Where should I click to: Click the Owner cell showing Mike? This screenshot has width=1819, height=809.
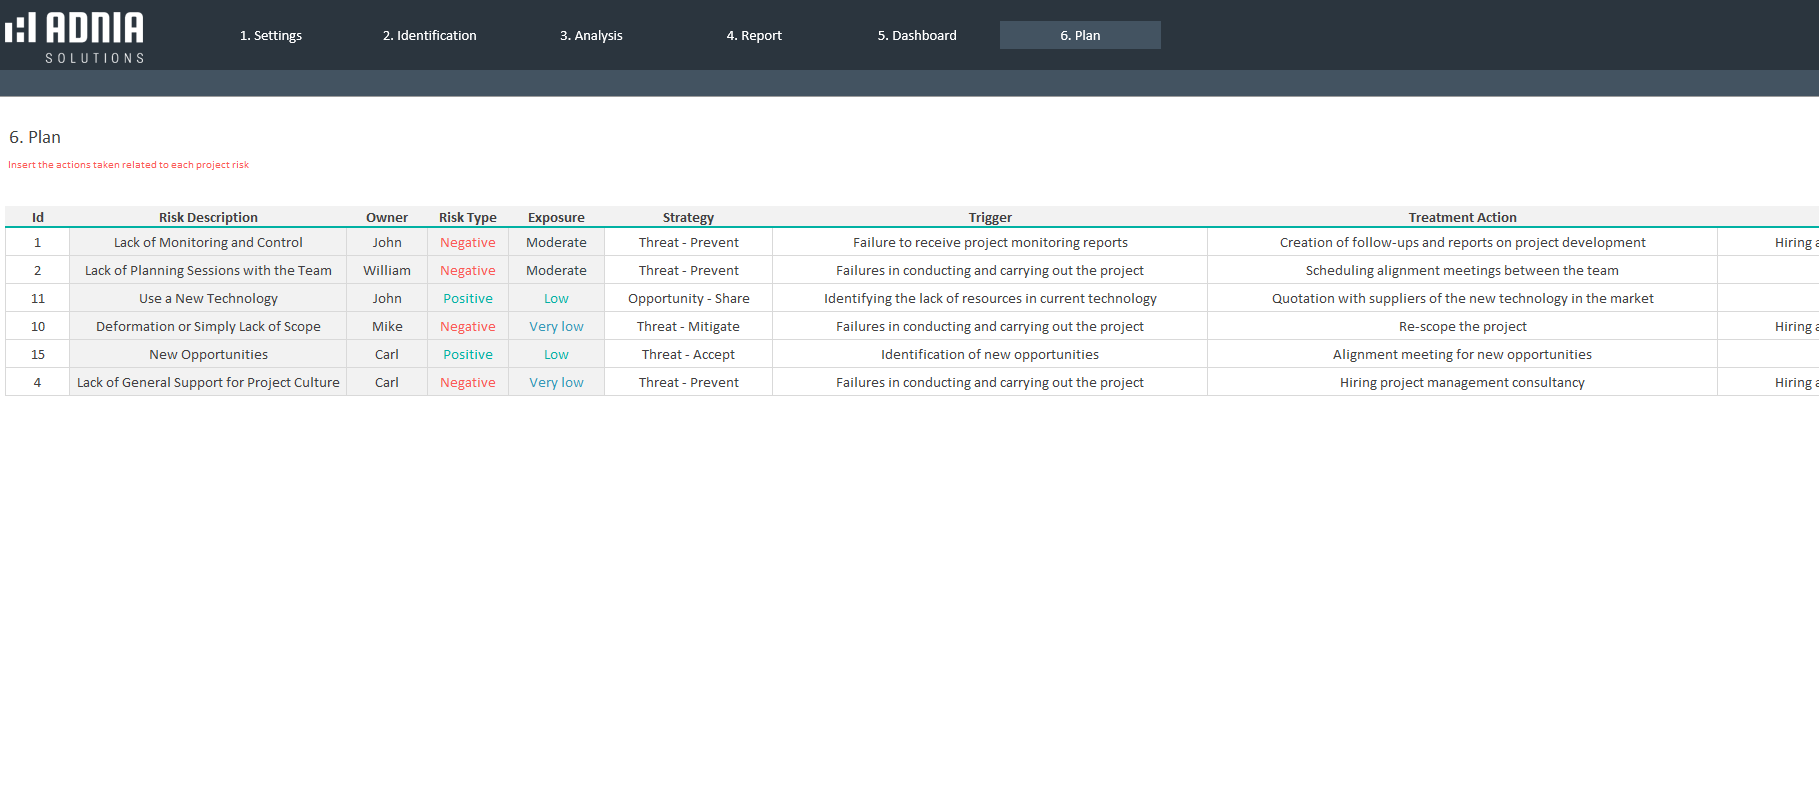click(x=387, y=326)
